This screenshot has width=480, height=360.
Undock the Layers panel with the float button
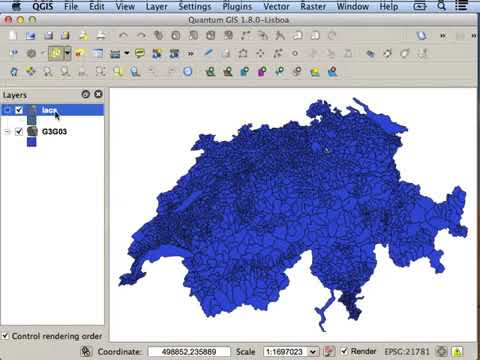tap(86, 94)
